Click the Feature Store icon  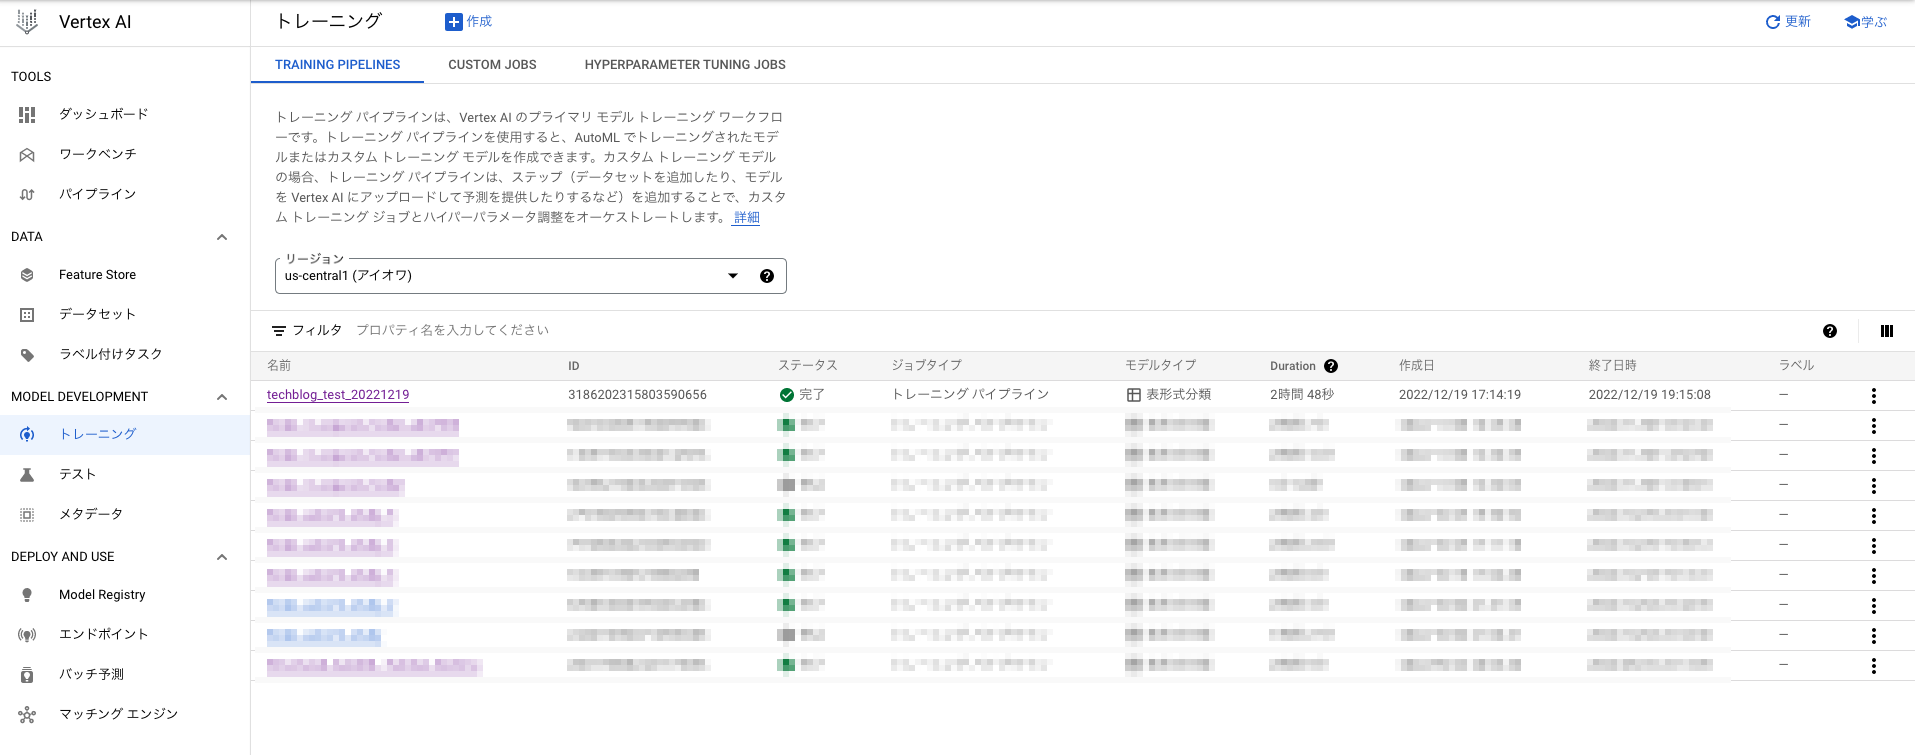coord(27,275)
